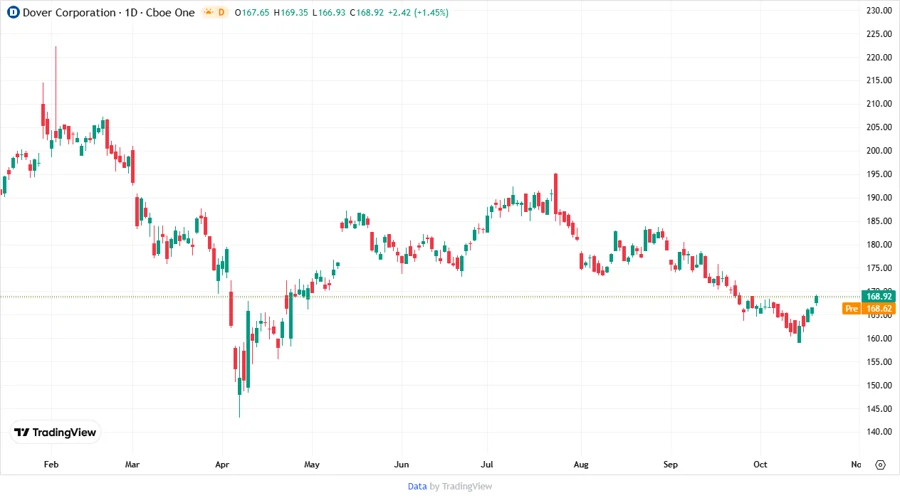Screen dimensions: 900x498
Task: Click the May time axis label
Action: 312,465
